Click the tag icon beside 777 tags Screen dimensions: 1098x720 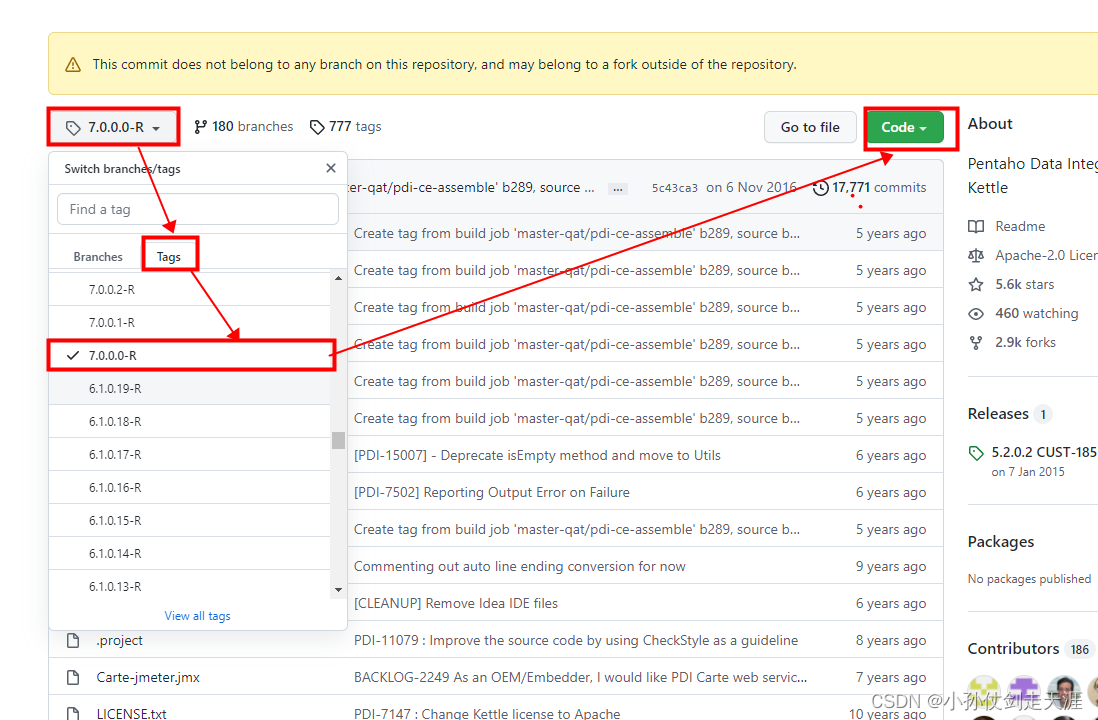tap(317, 127)
